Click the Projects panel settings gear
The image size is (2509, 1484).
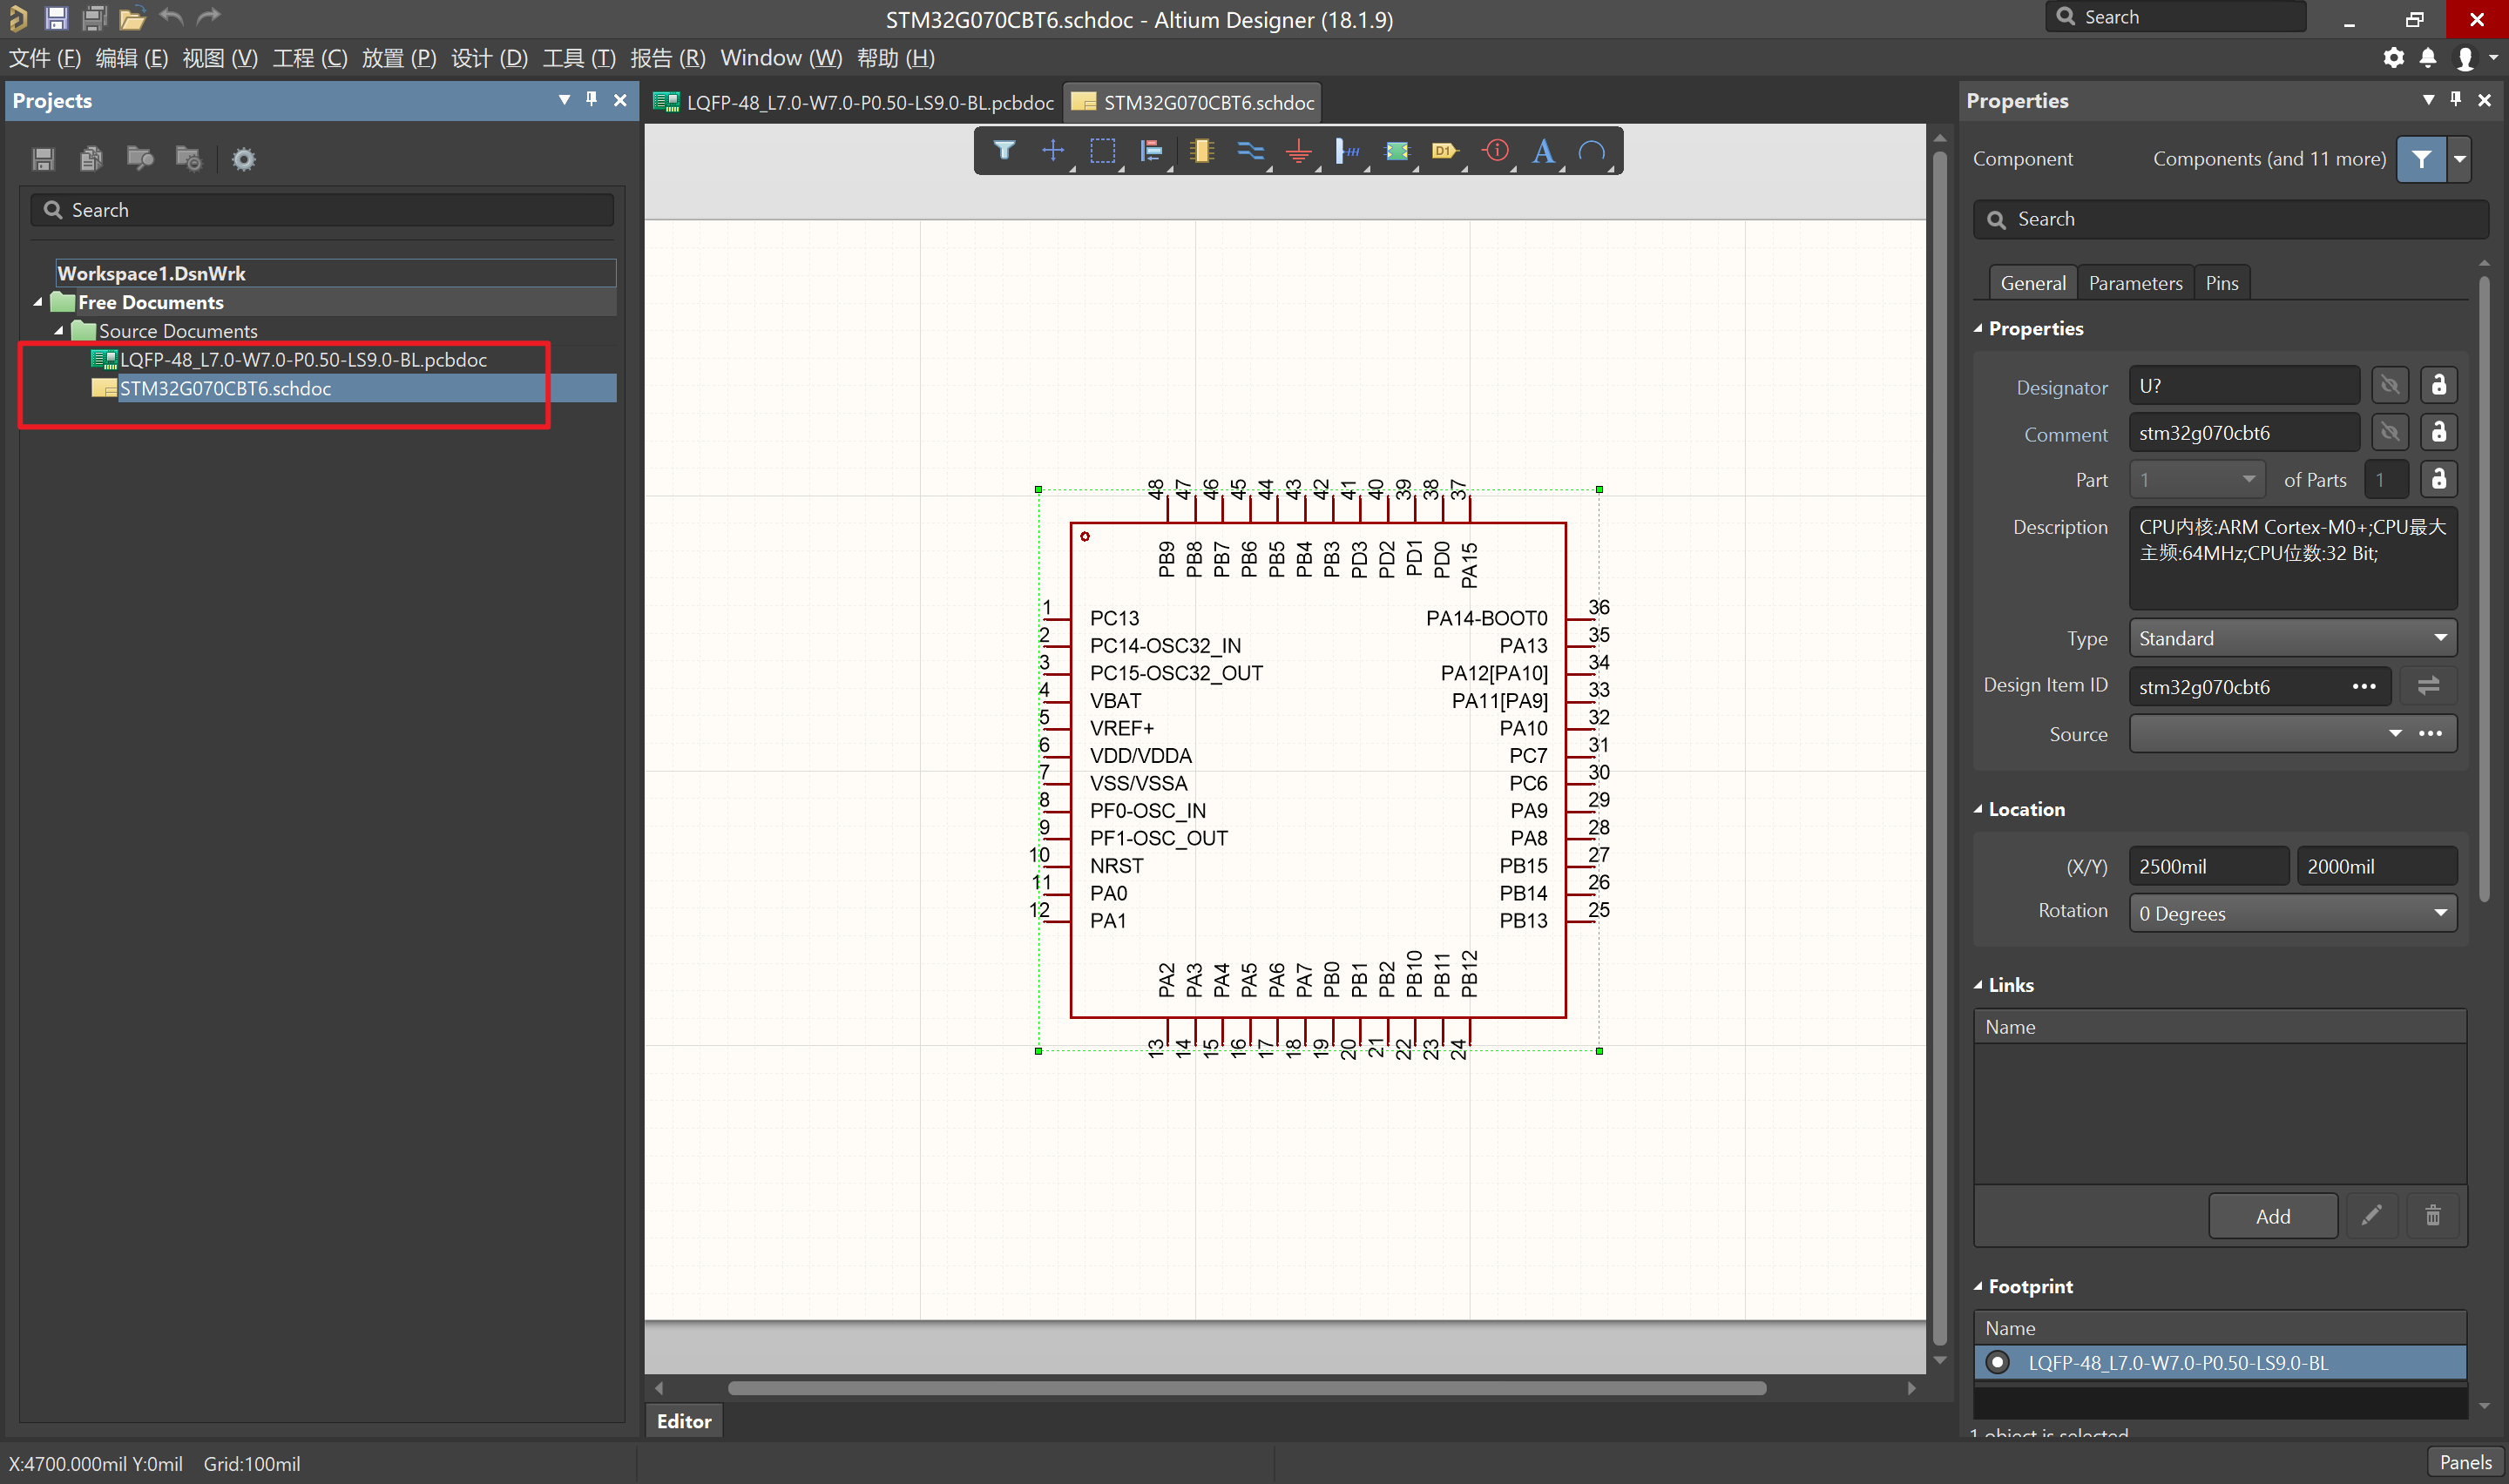243,159
